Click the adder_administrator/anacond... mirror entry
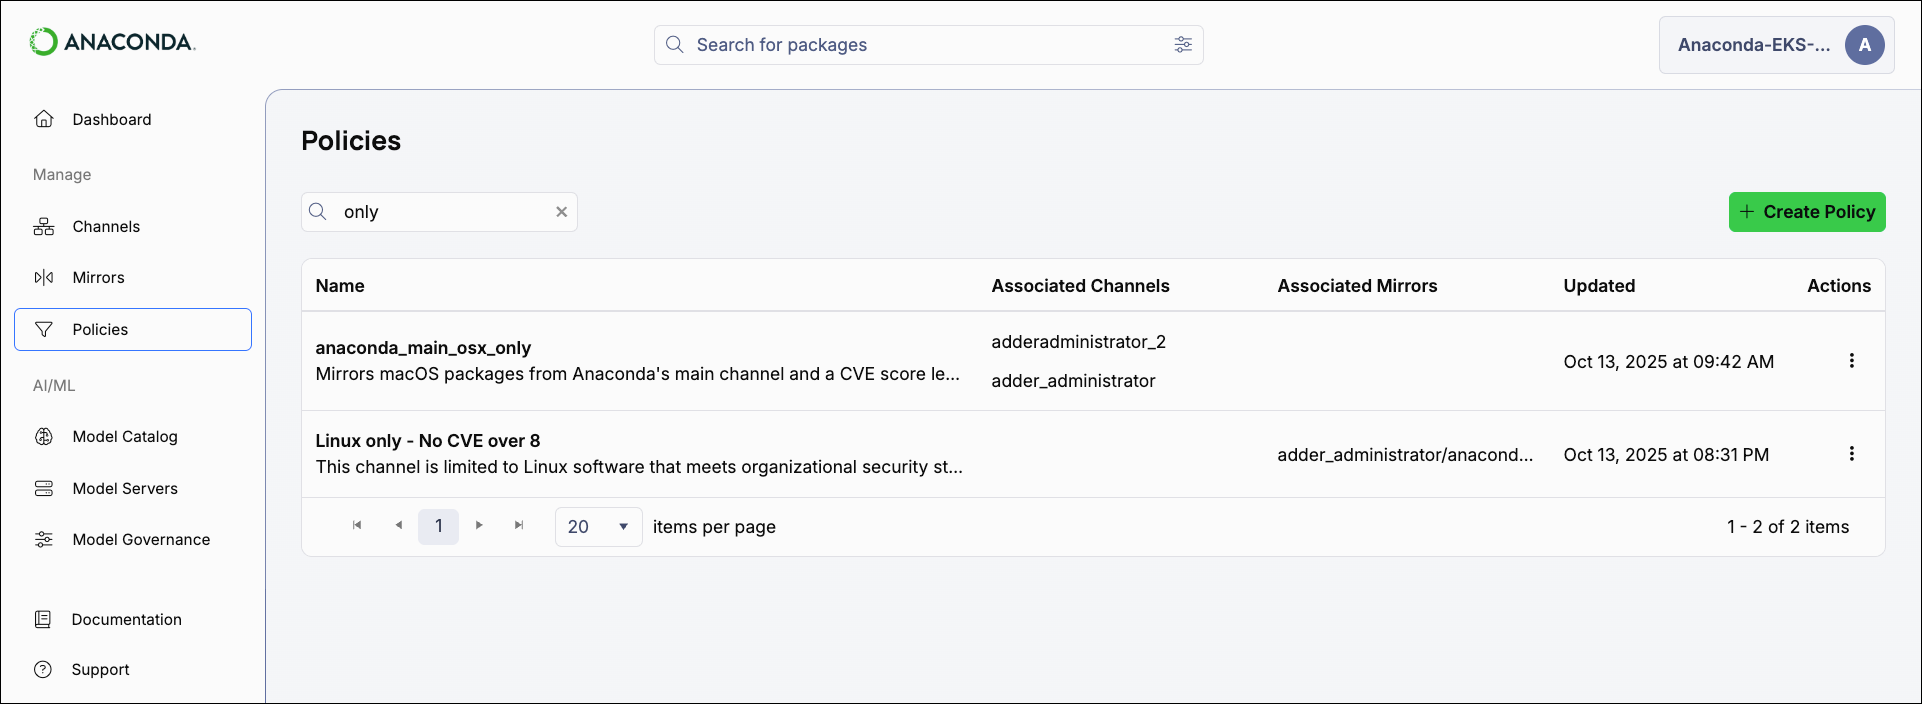 tap(1405, 455)
